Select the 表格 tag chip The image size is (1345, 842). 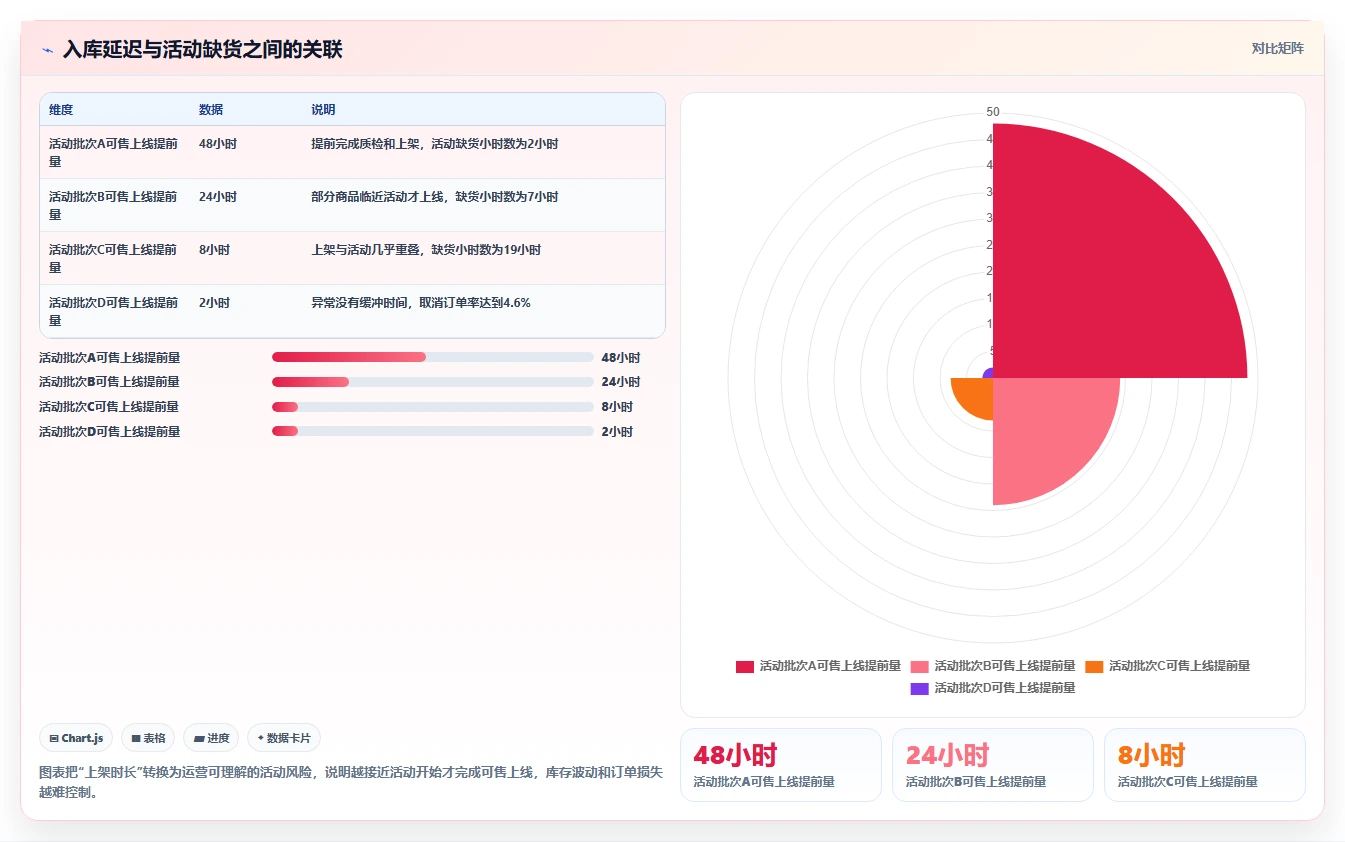click(148, 738)
